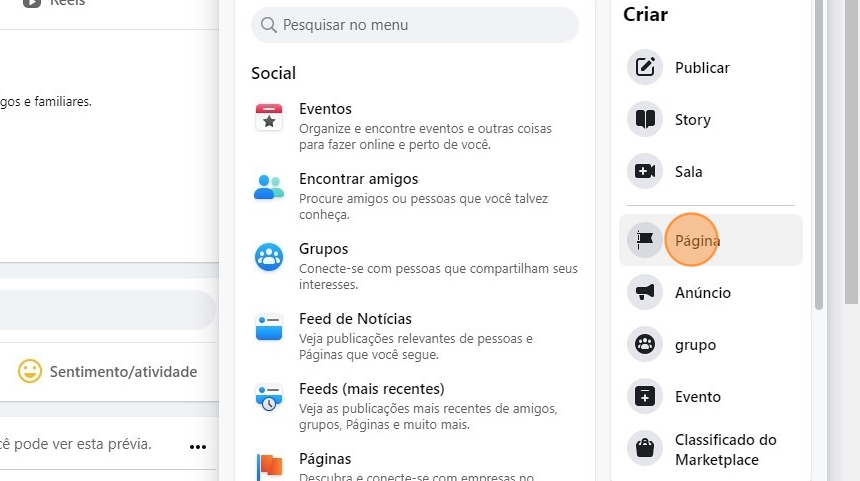Select the Grupos menu entry
The width and height of the screenshot is (860, 481).
pyautogui.click(x=323, y=249)
